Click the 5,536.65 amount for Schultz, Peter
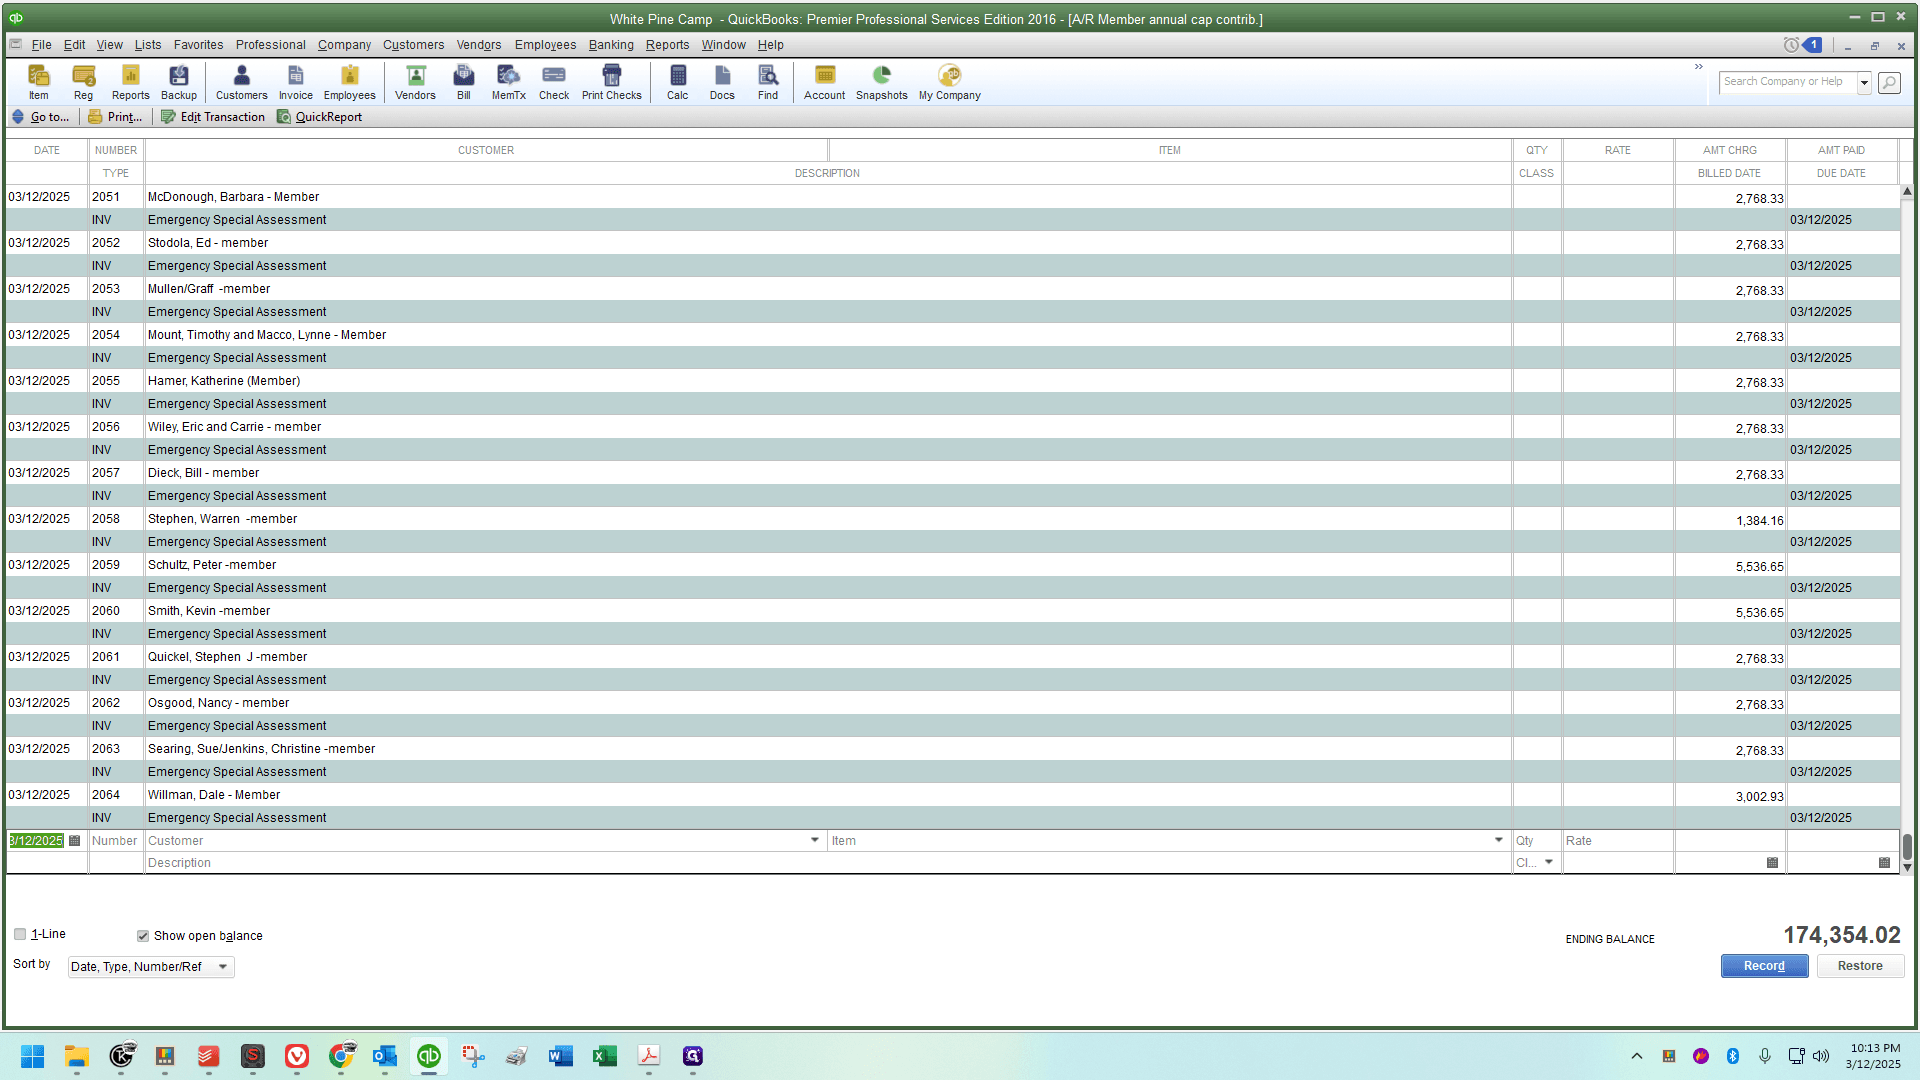The height and width of the screenshot is (1080, 1920). [1759, 567]
